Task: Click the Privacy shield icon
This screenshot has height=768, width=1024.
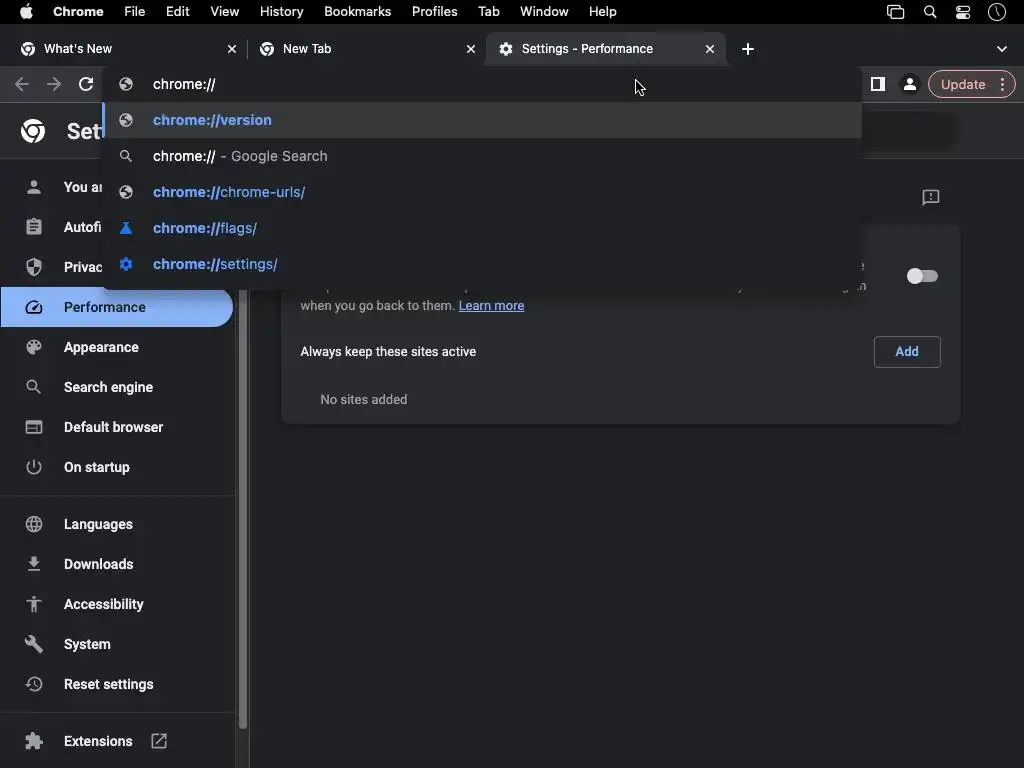Action: tap(34, 267)
